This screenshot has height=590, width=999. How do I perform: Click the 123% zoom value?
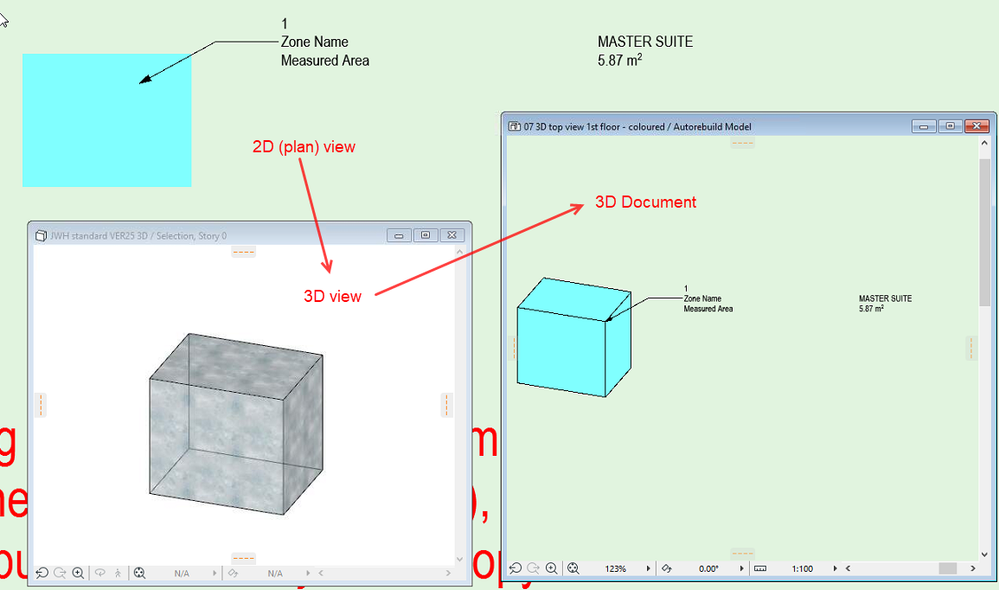[x=615, y=568]
